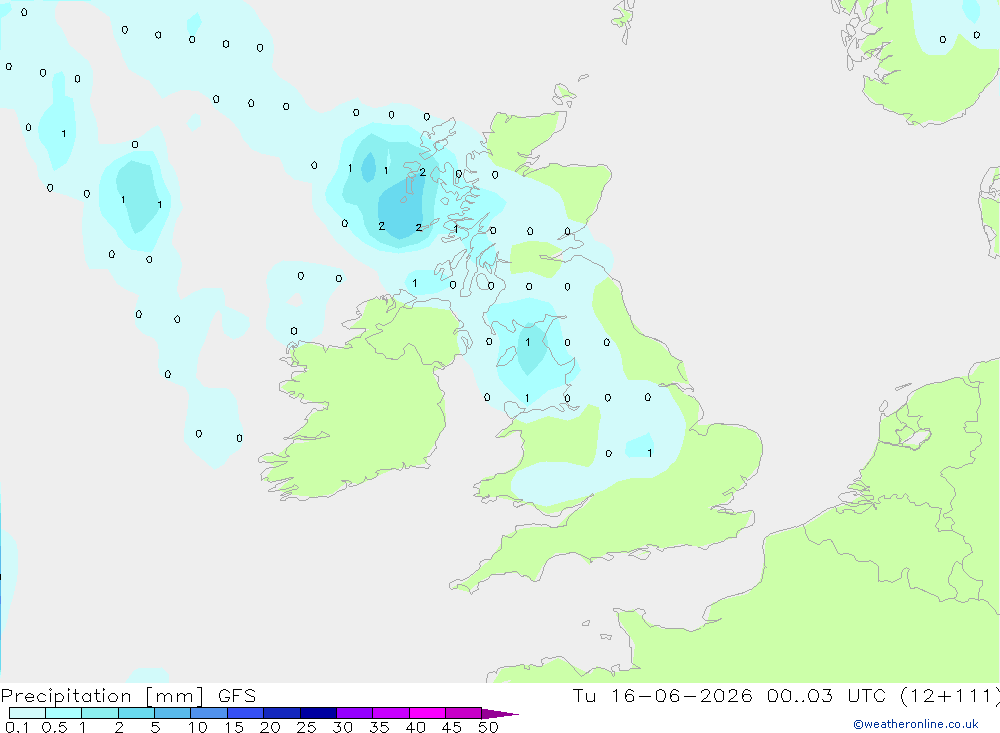Pick the 35–40 mm violet legend swatch

pos(391,713)
